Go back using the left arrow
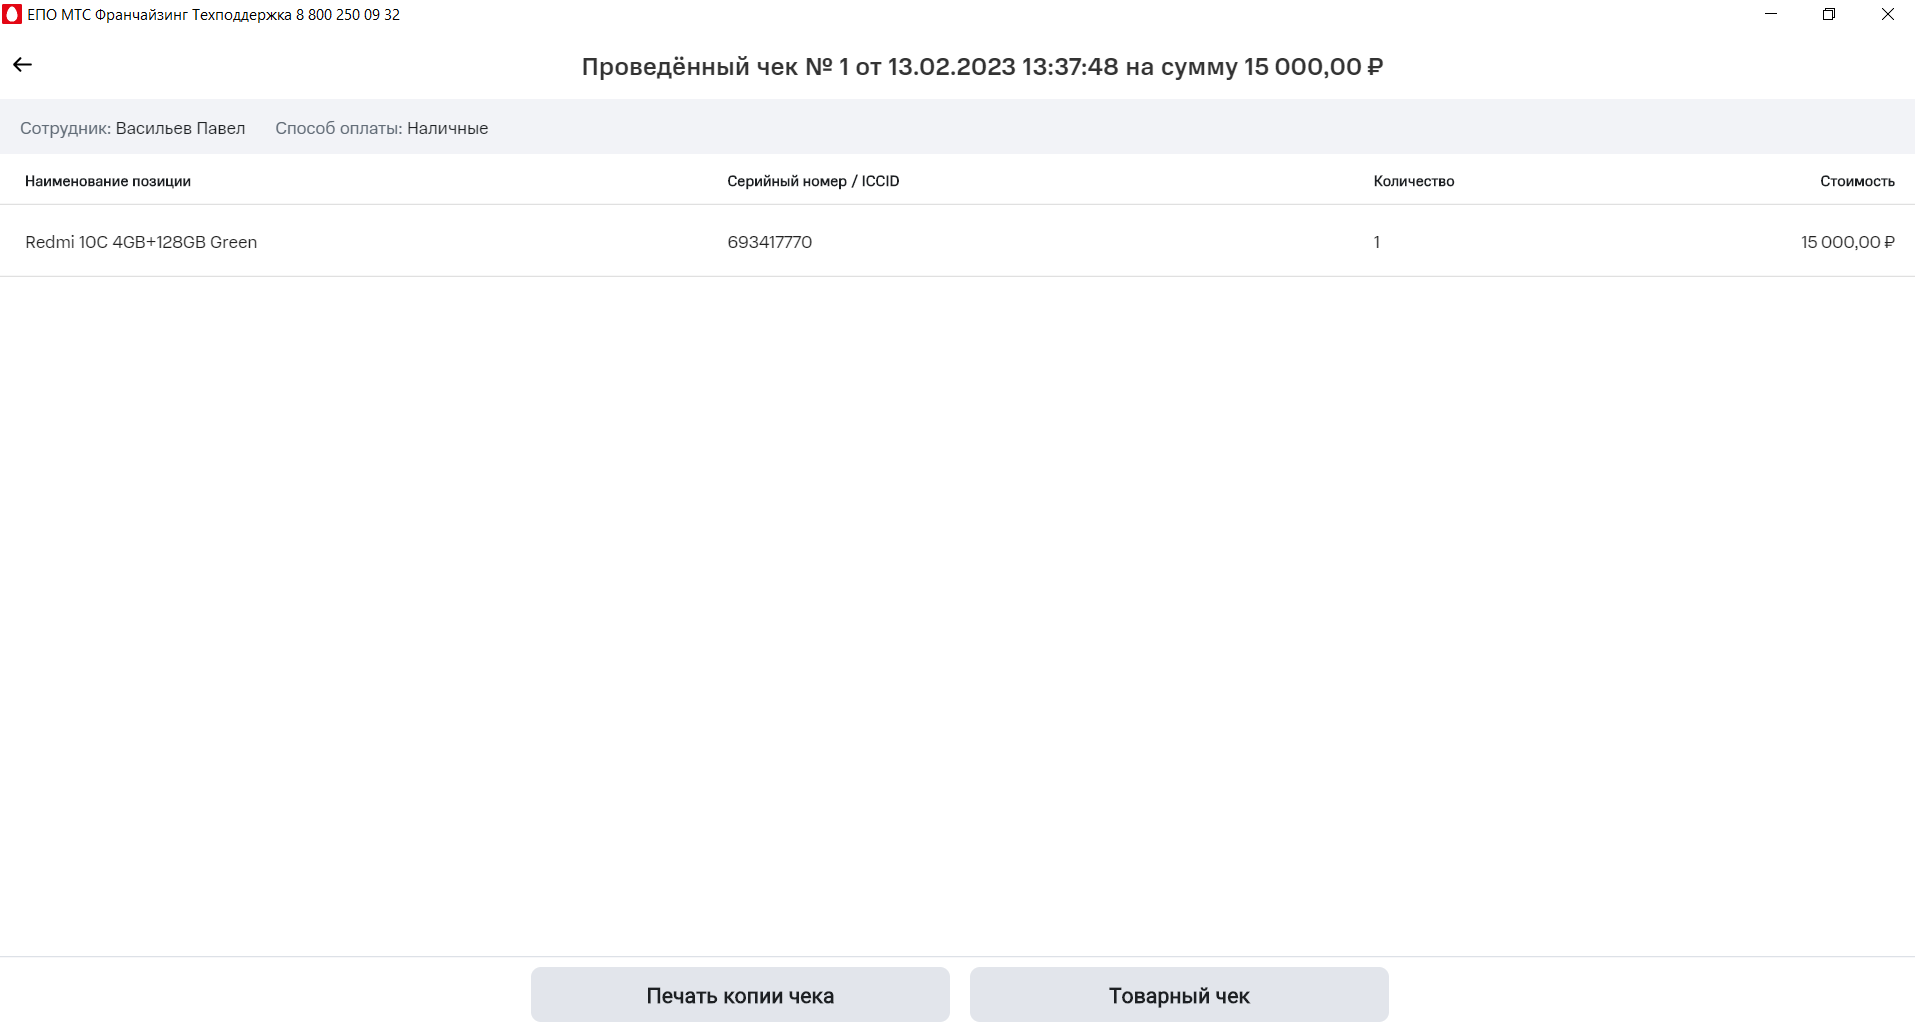Viewport: 1915px width, 1028px height. (x=22, y=65)
